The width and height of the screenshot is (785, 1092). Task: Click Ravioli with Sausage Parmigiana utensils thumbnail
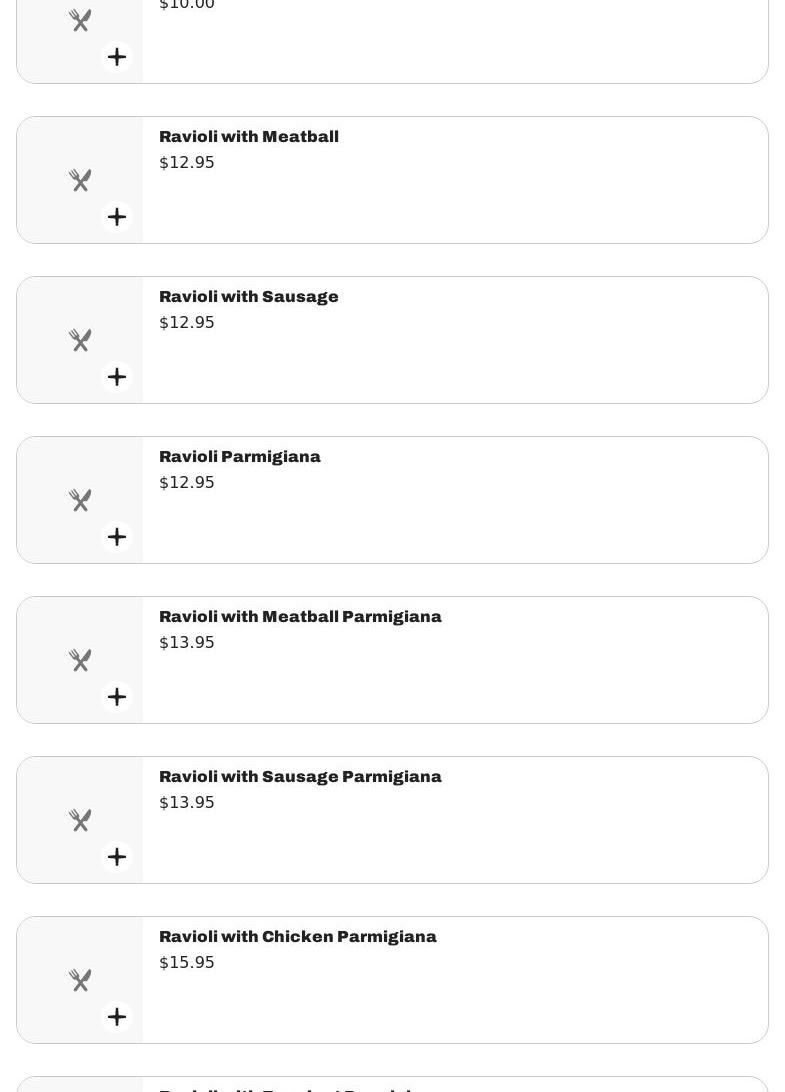(x=80, y=820)
